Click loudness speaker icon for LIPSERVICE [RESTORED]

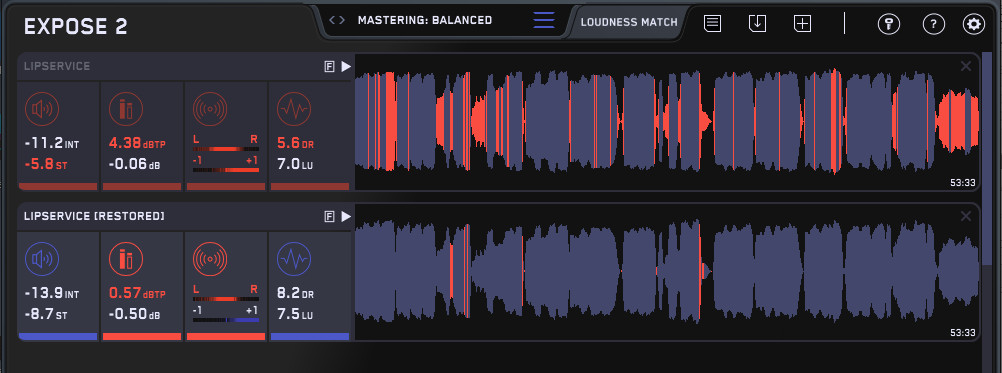[x=42, y=259]
